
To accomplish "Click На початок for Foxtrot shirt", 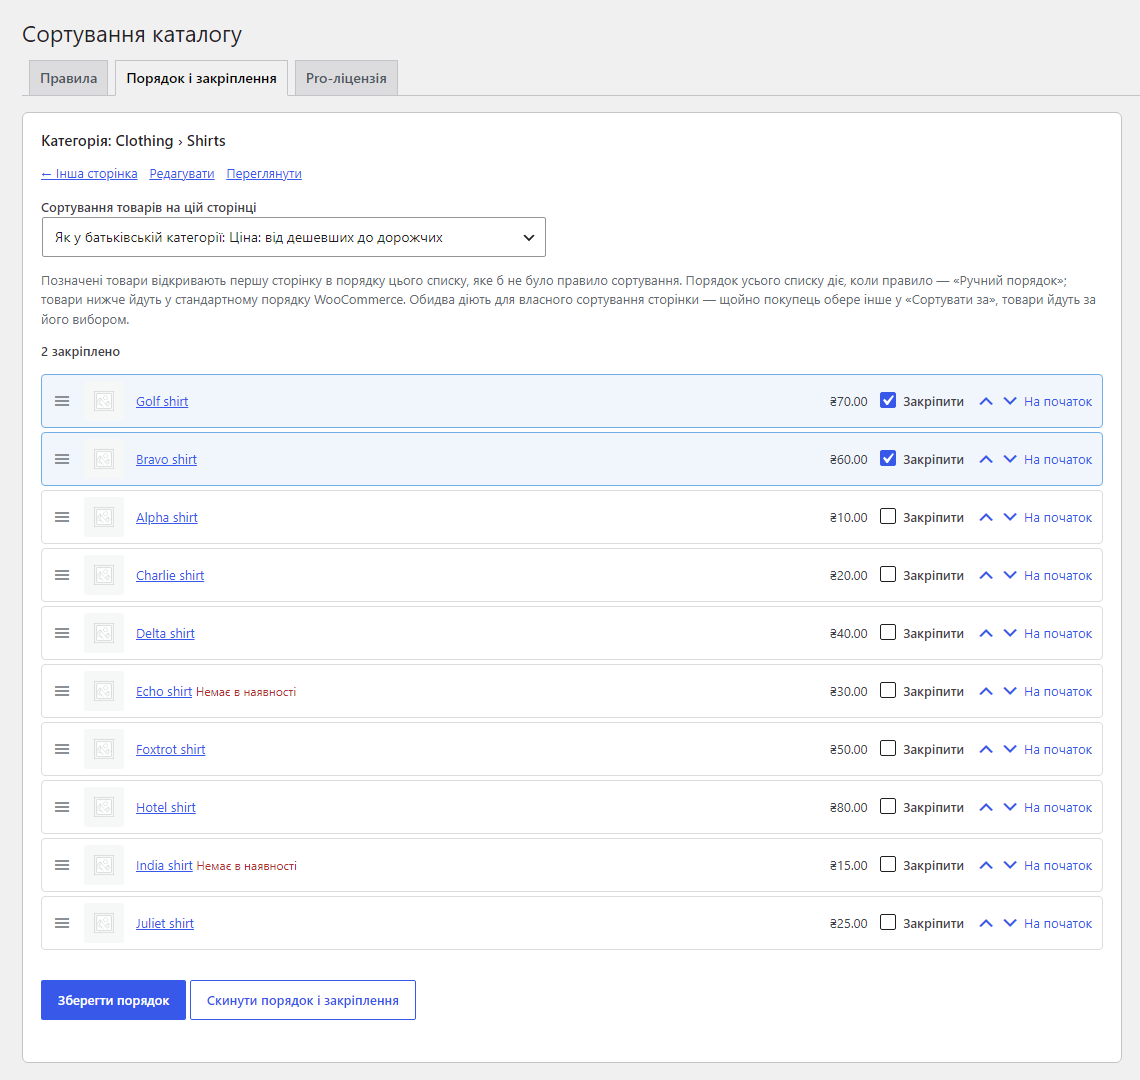I will pyautogui.click(x=1058, y=749).
